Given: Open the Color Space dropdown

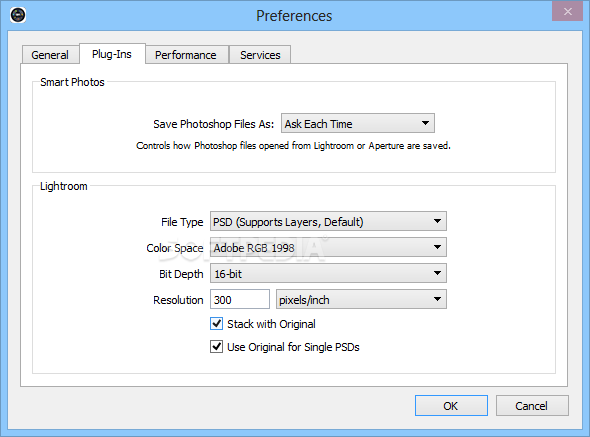Looking at the screenshot, I should pos(328,247).
